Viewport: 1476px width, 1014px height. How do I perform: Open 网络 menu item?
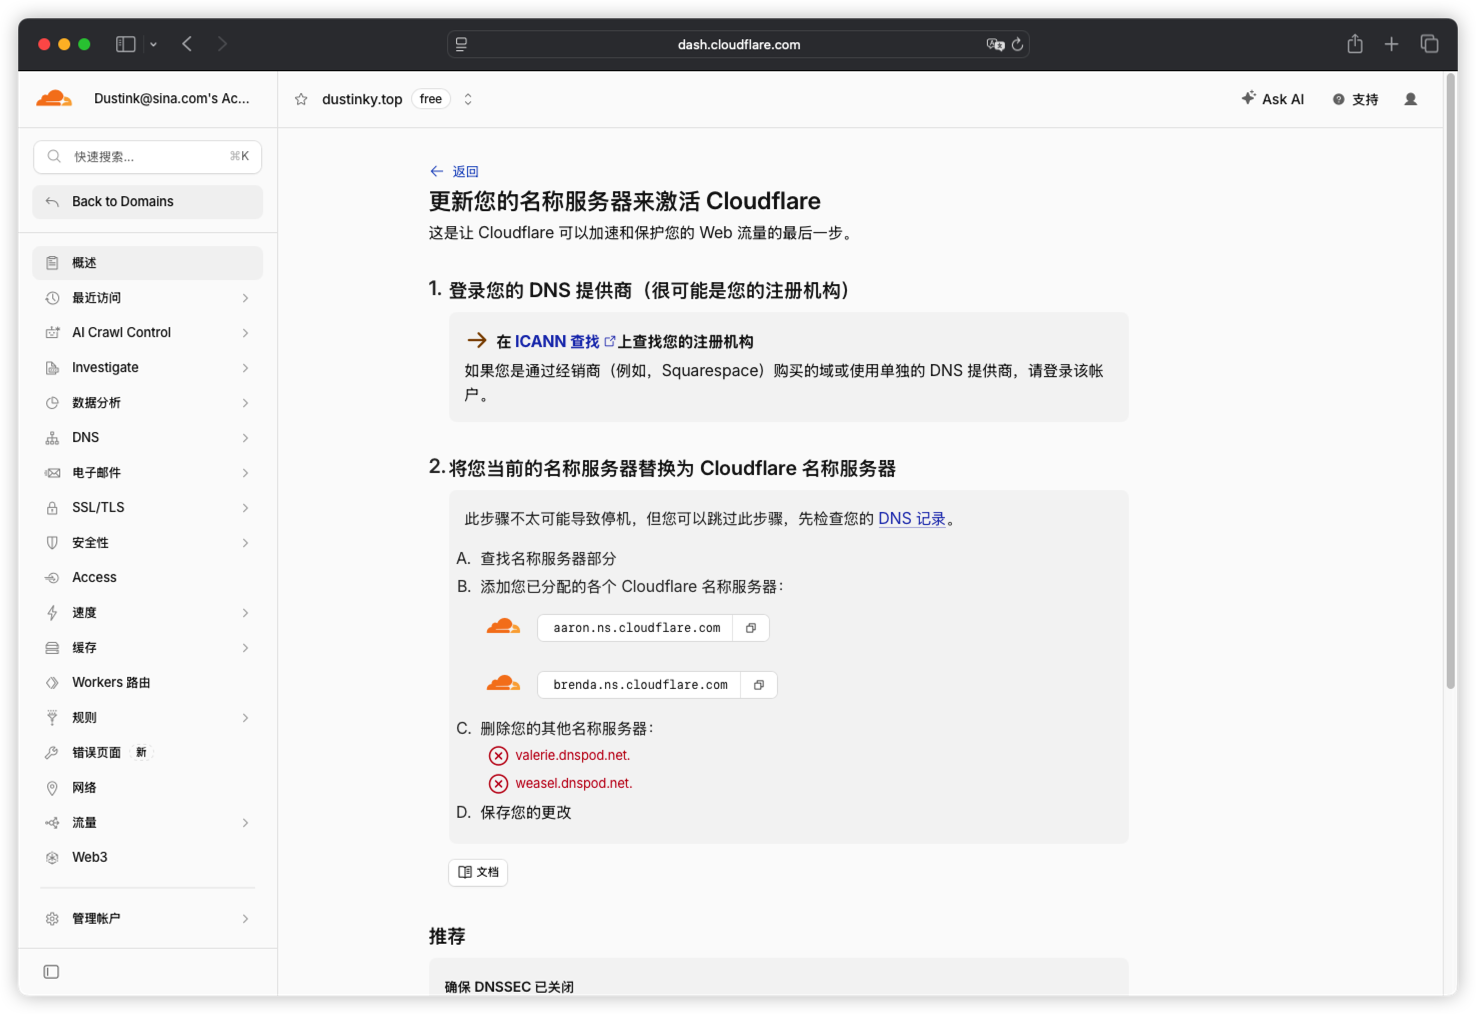click(148, 788)
